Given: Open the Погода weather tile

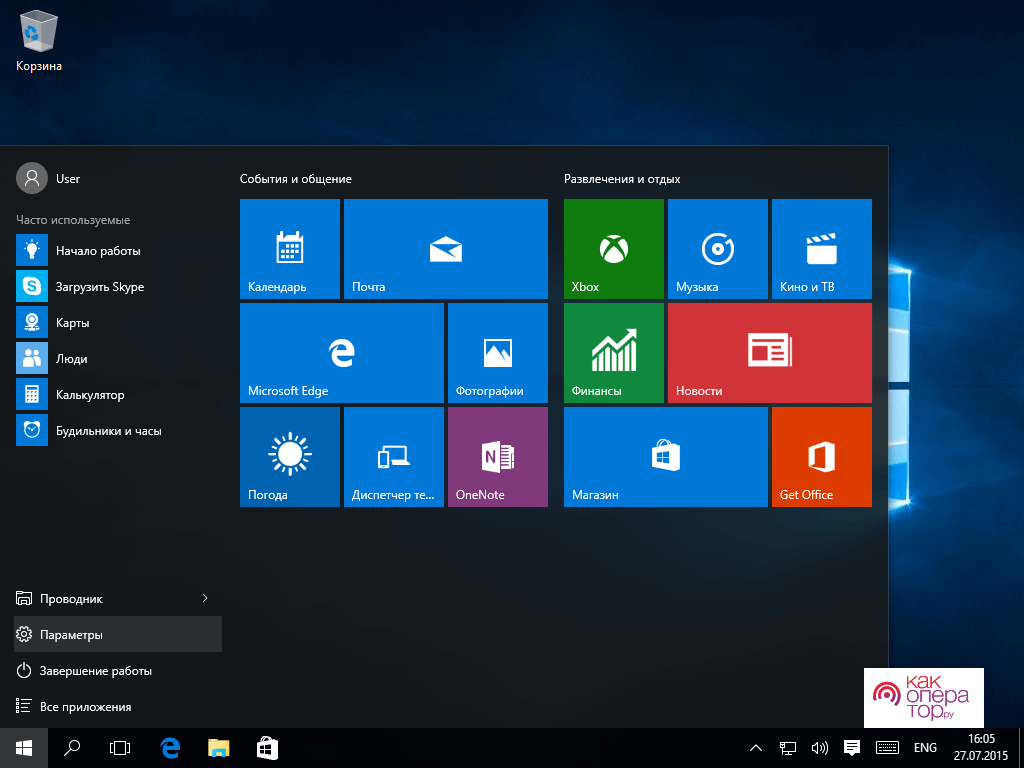Looking at the screenshot, I should point(289,456).
